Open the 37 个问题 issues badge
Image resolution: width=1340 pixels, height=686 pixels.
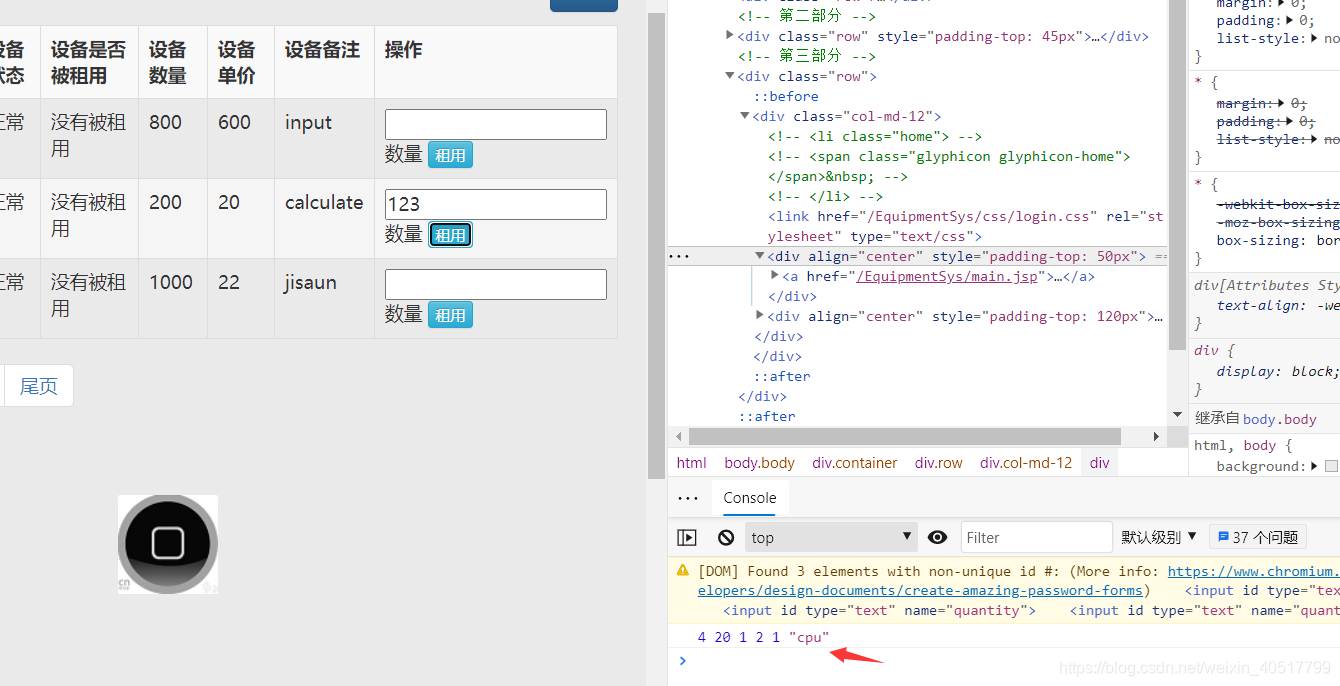1258,537
